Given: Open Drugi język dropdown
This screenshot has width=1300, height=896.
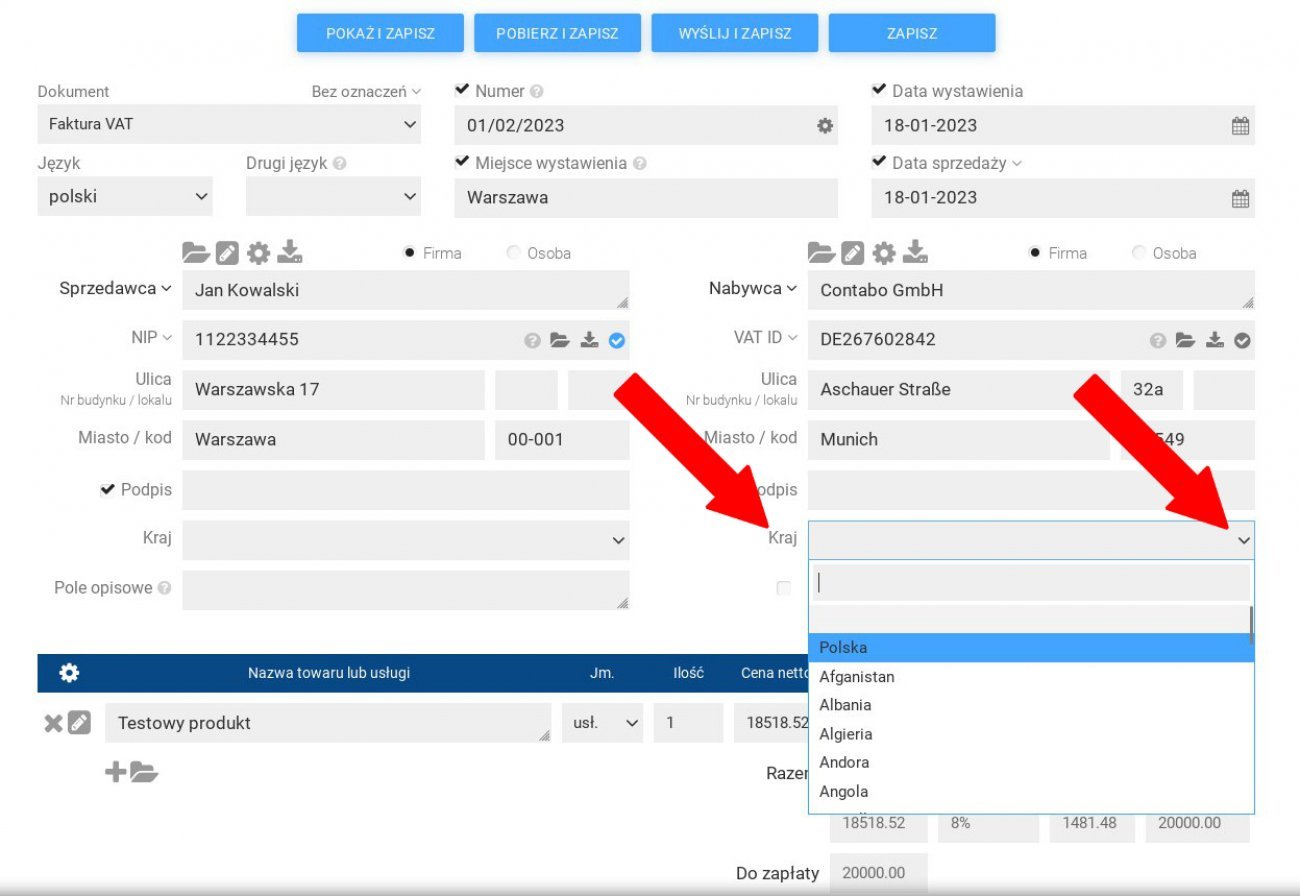Looking at the screenshot, I should pos(333,197).
